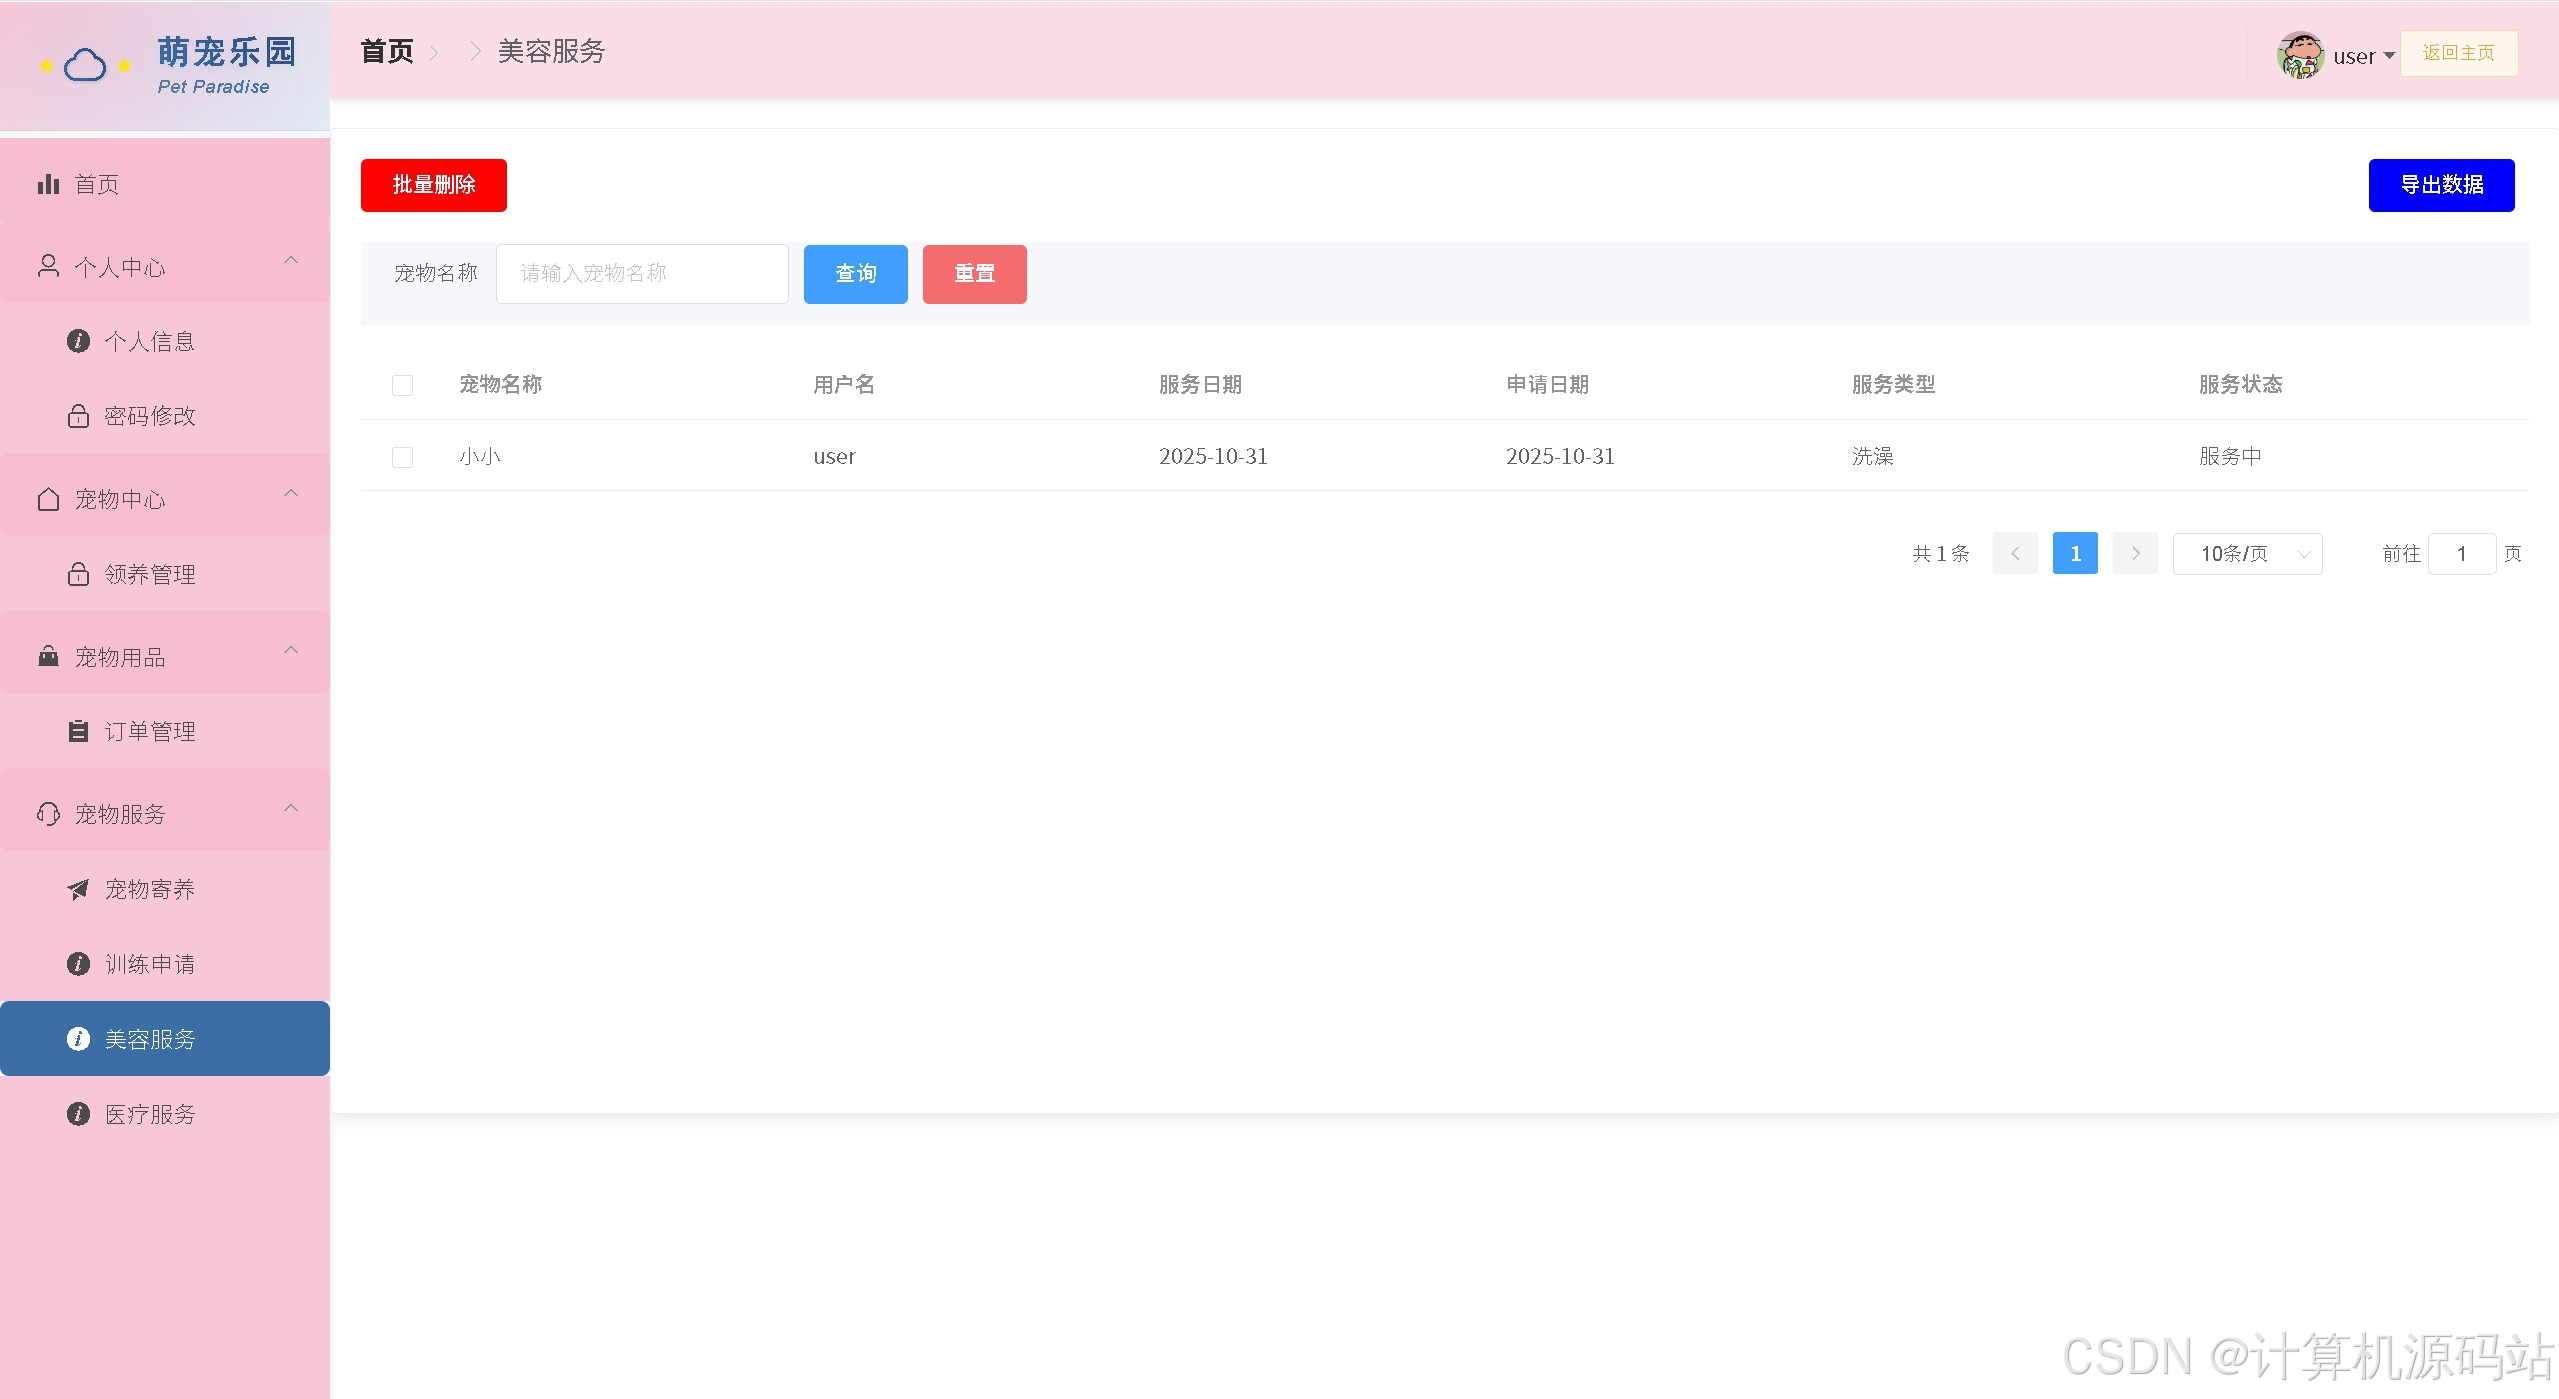Click the lock icon beside 领养管理
Screen dimensions: 2559x1399
pos(78,574)
